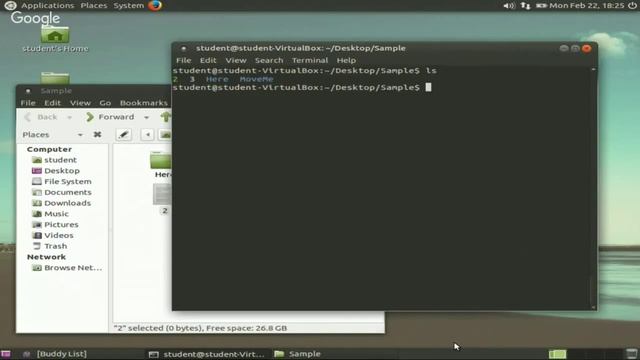Open the Places menu in the top panel

tap(93, 5)
